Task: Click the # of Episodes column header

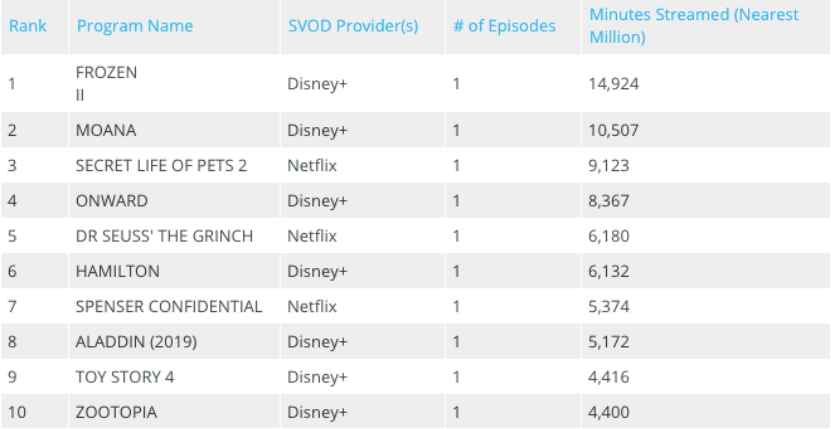Action: [x=504, y=26]
